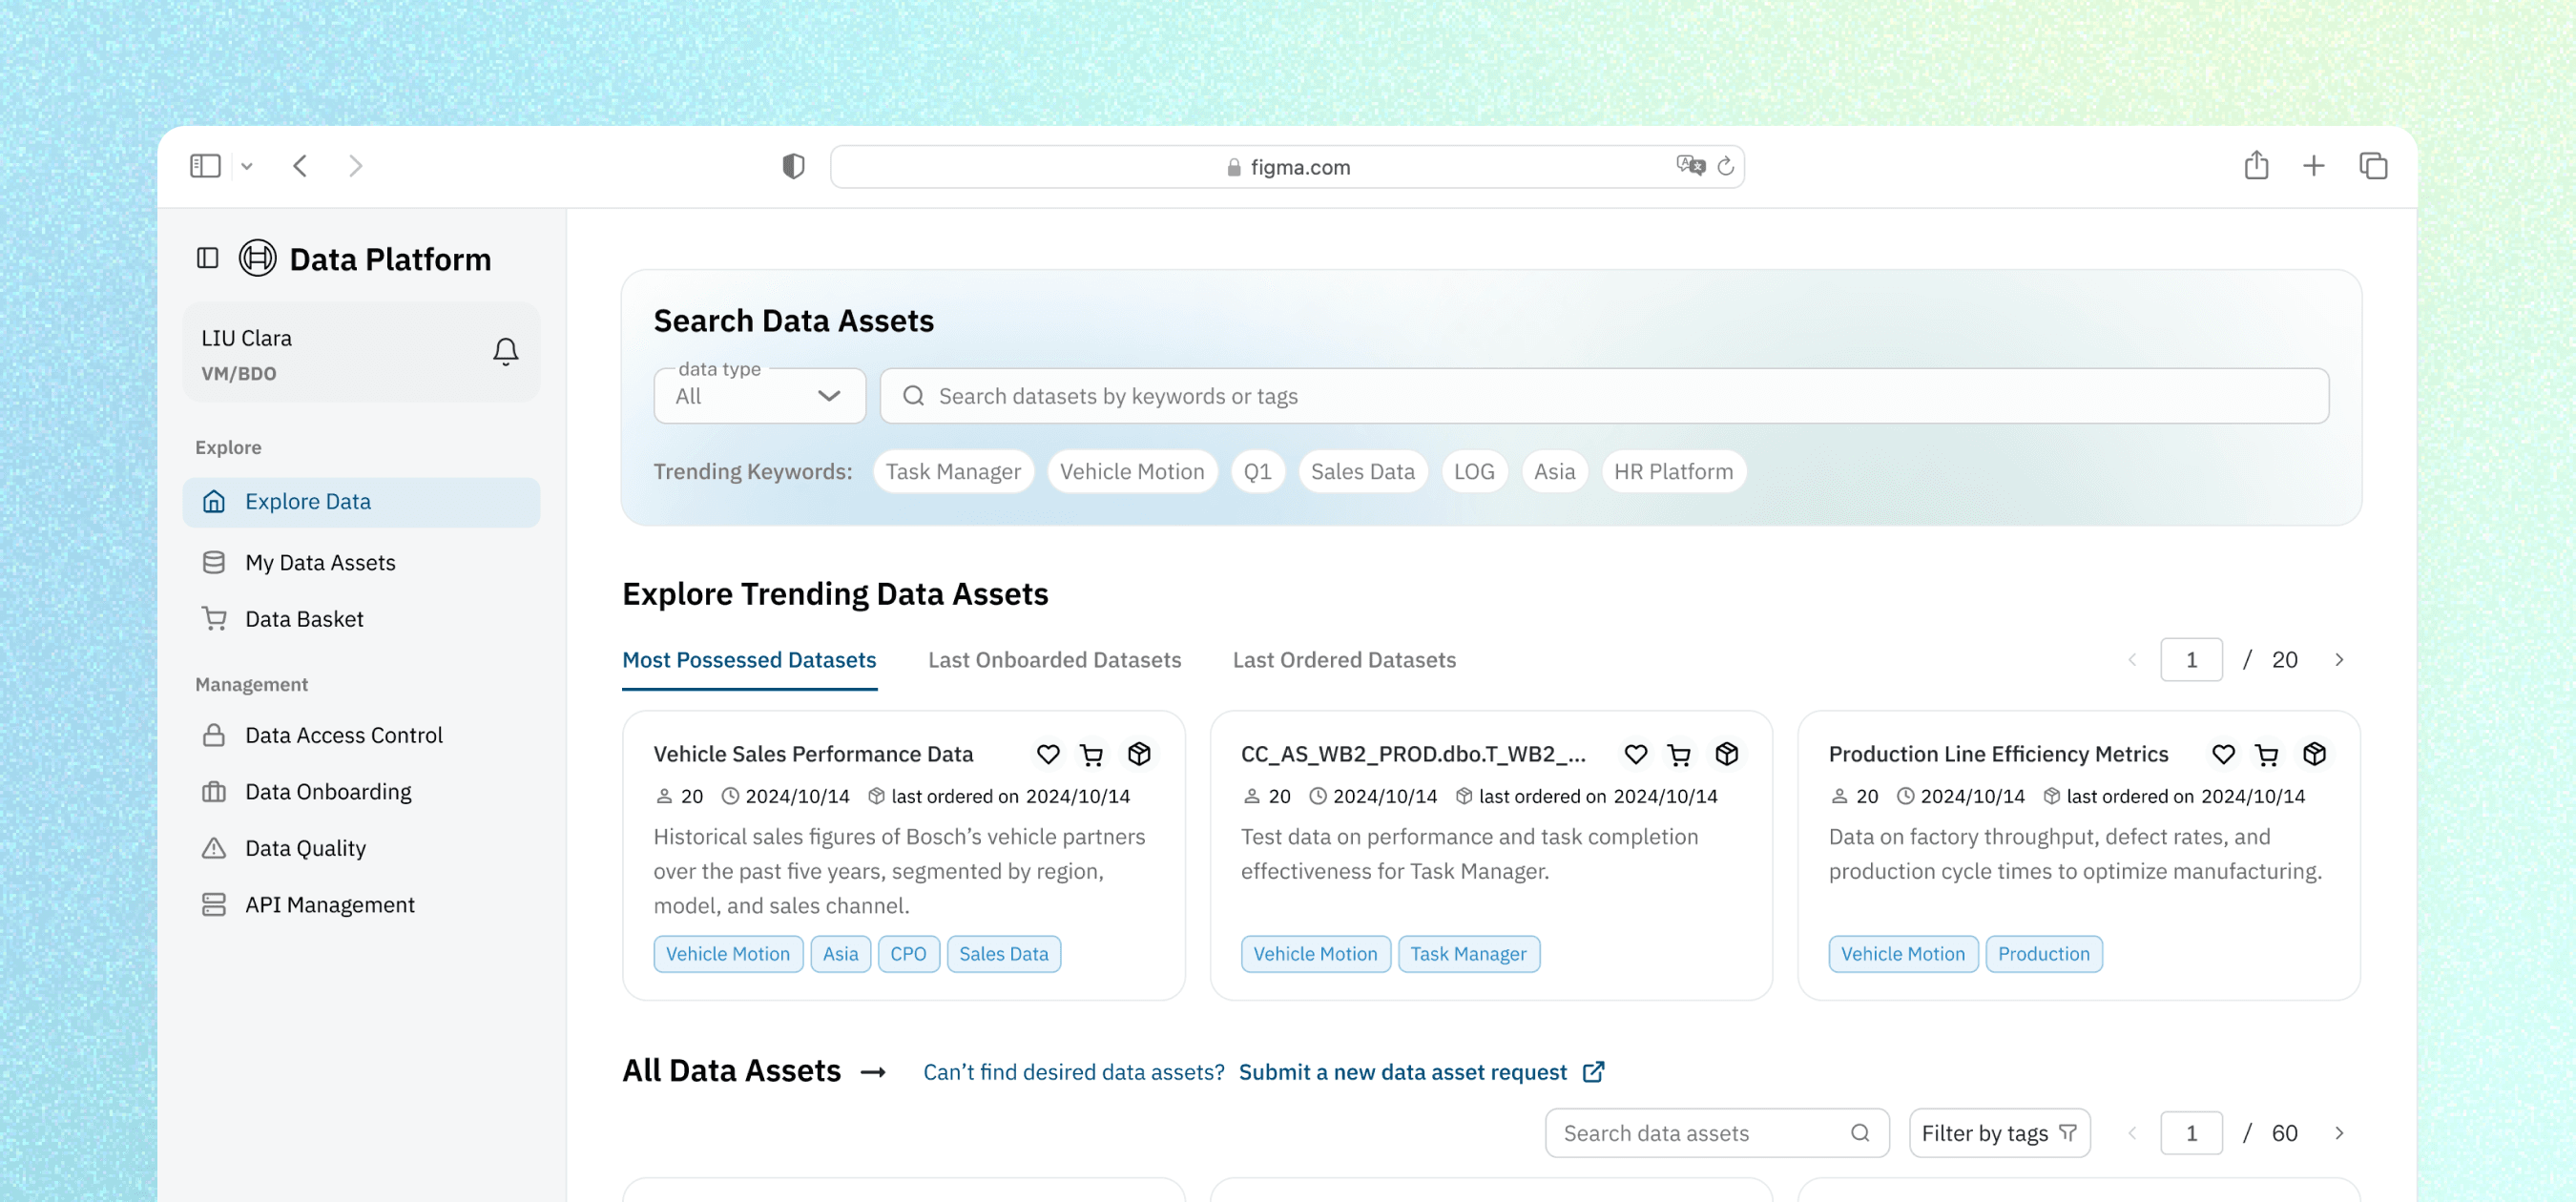Click the browser share icon
The image size is (2576, 1202).
[2255, 165]
